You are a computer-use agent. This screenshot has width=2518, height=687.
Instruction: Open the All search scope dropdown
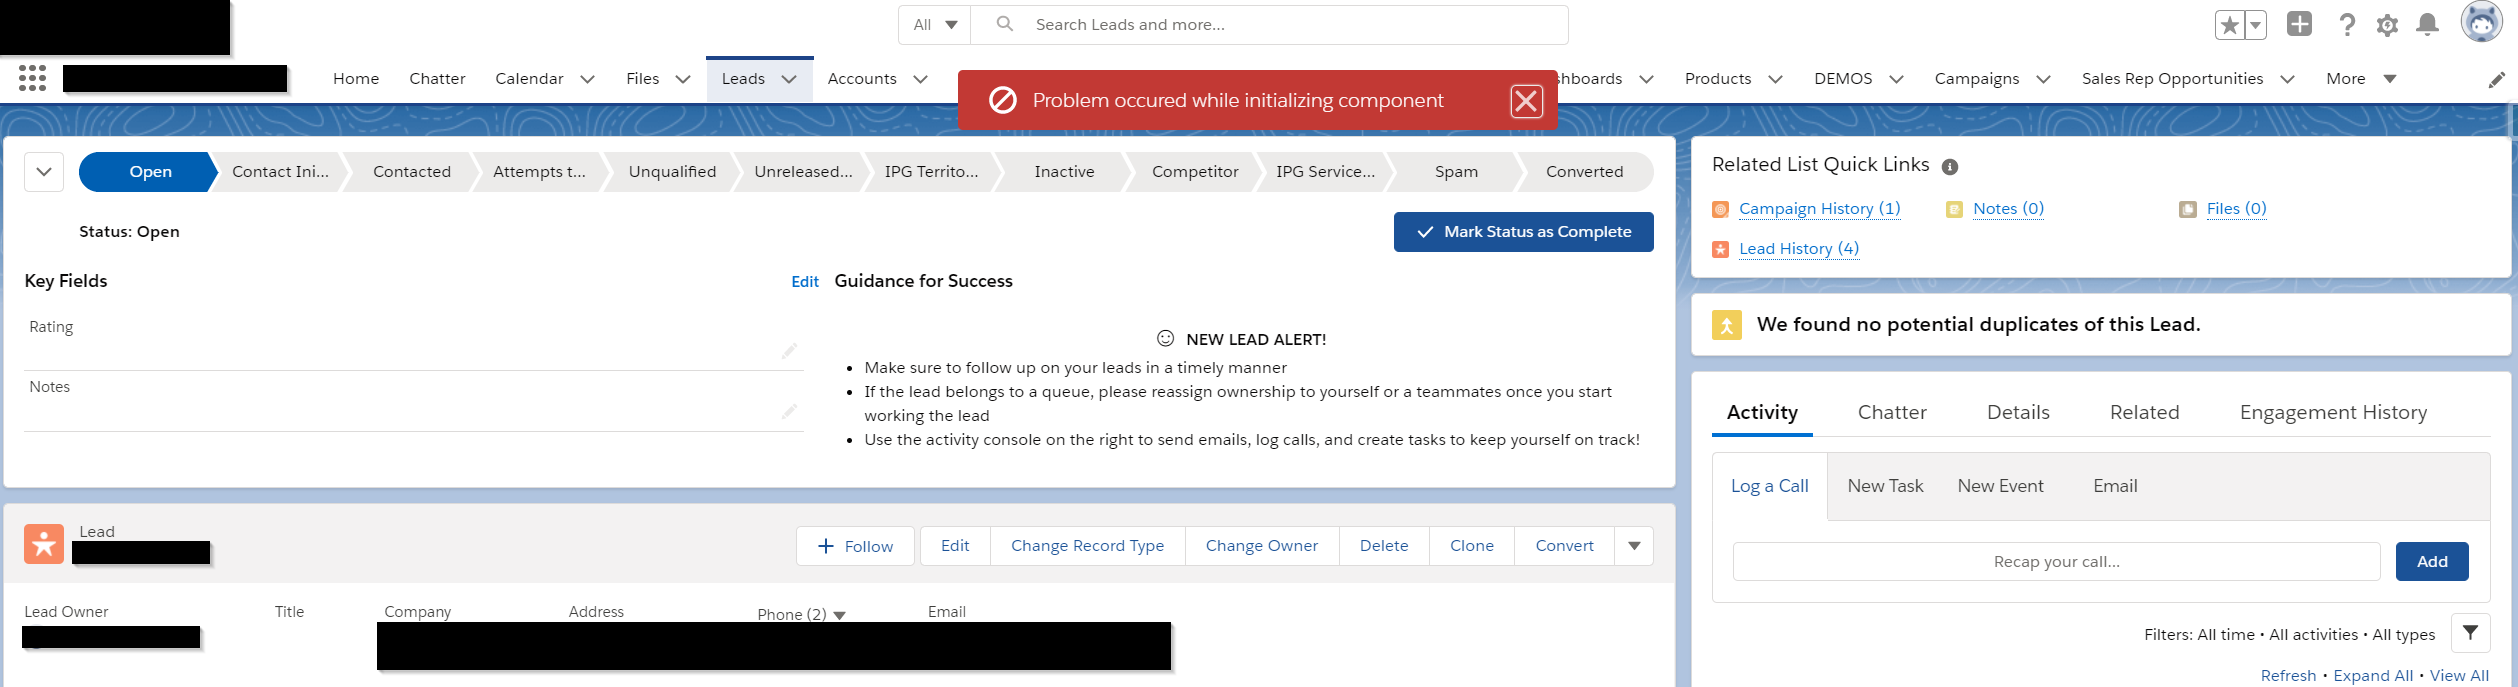coord(935,25)
